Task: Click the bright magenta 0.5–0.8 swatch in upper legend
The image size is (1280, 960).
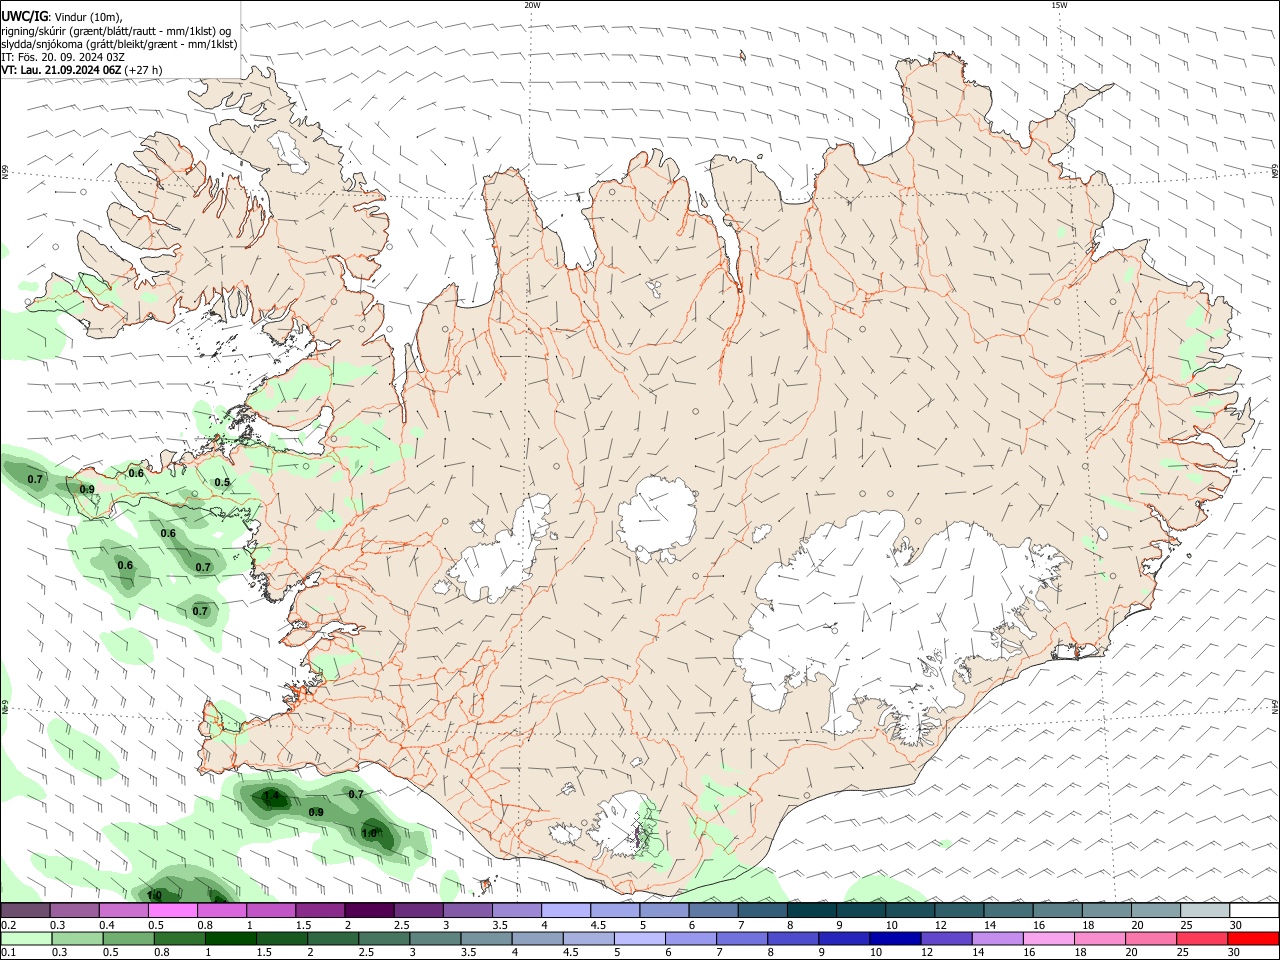Action: coord(172,910)
